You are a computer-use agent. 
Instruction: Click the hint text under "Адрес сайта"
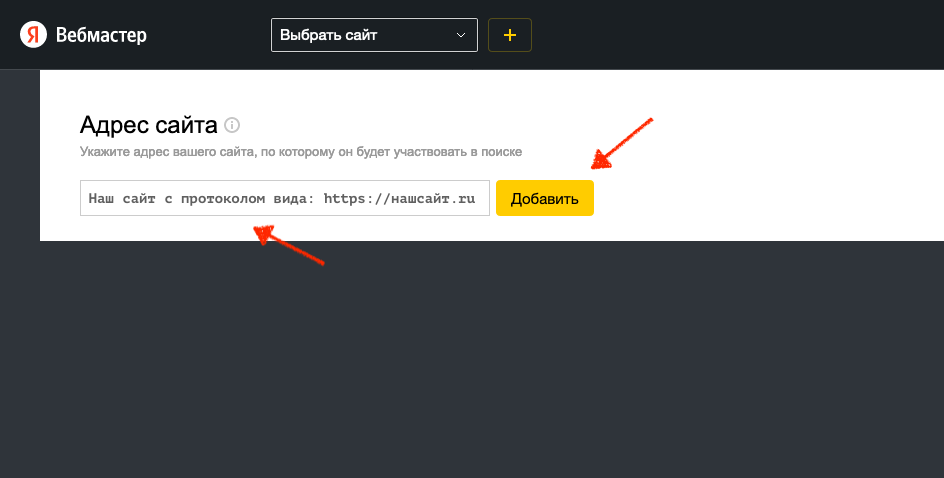300,152
